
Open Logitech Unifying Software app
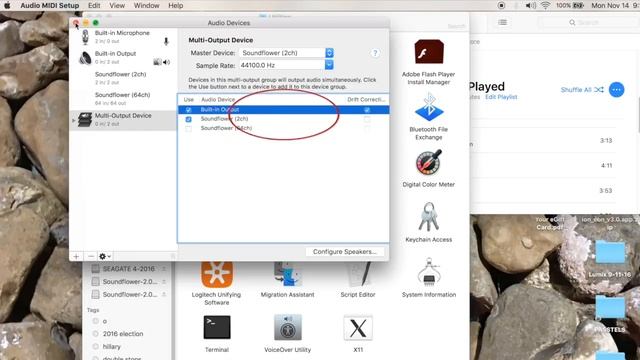[x=217, y=284]
